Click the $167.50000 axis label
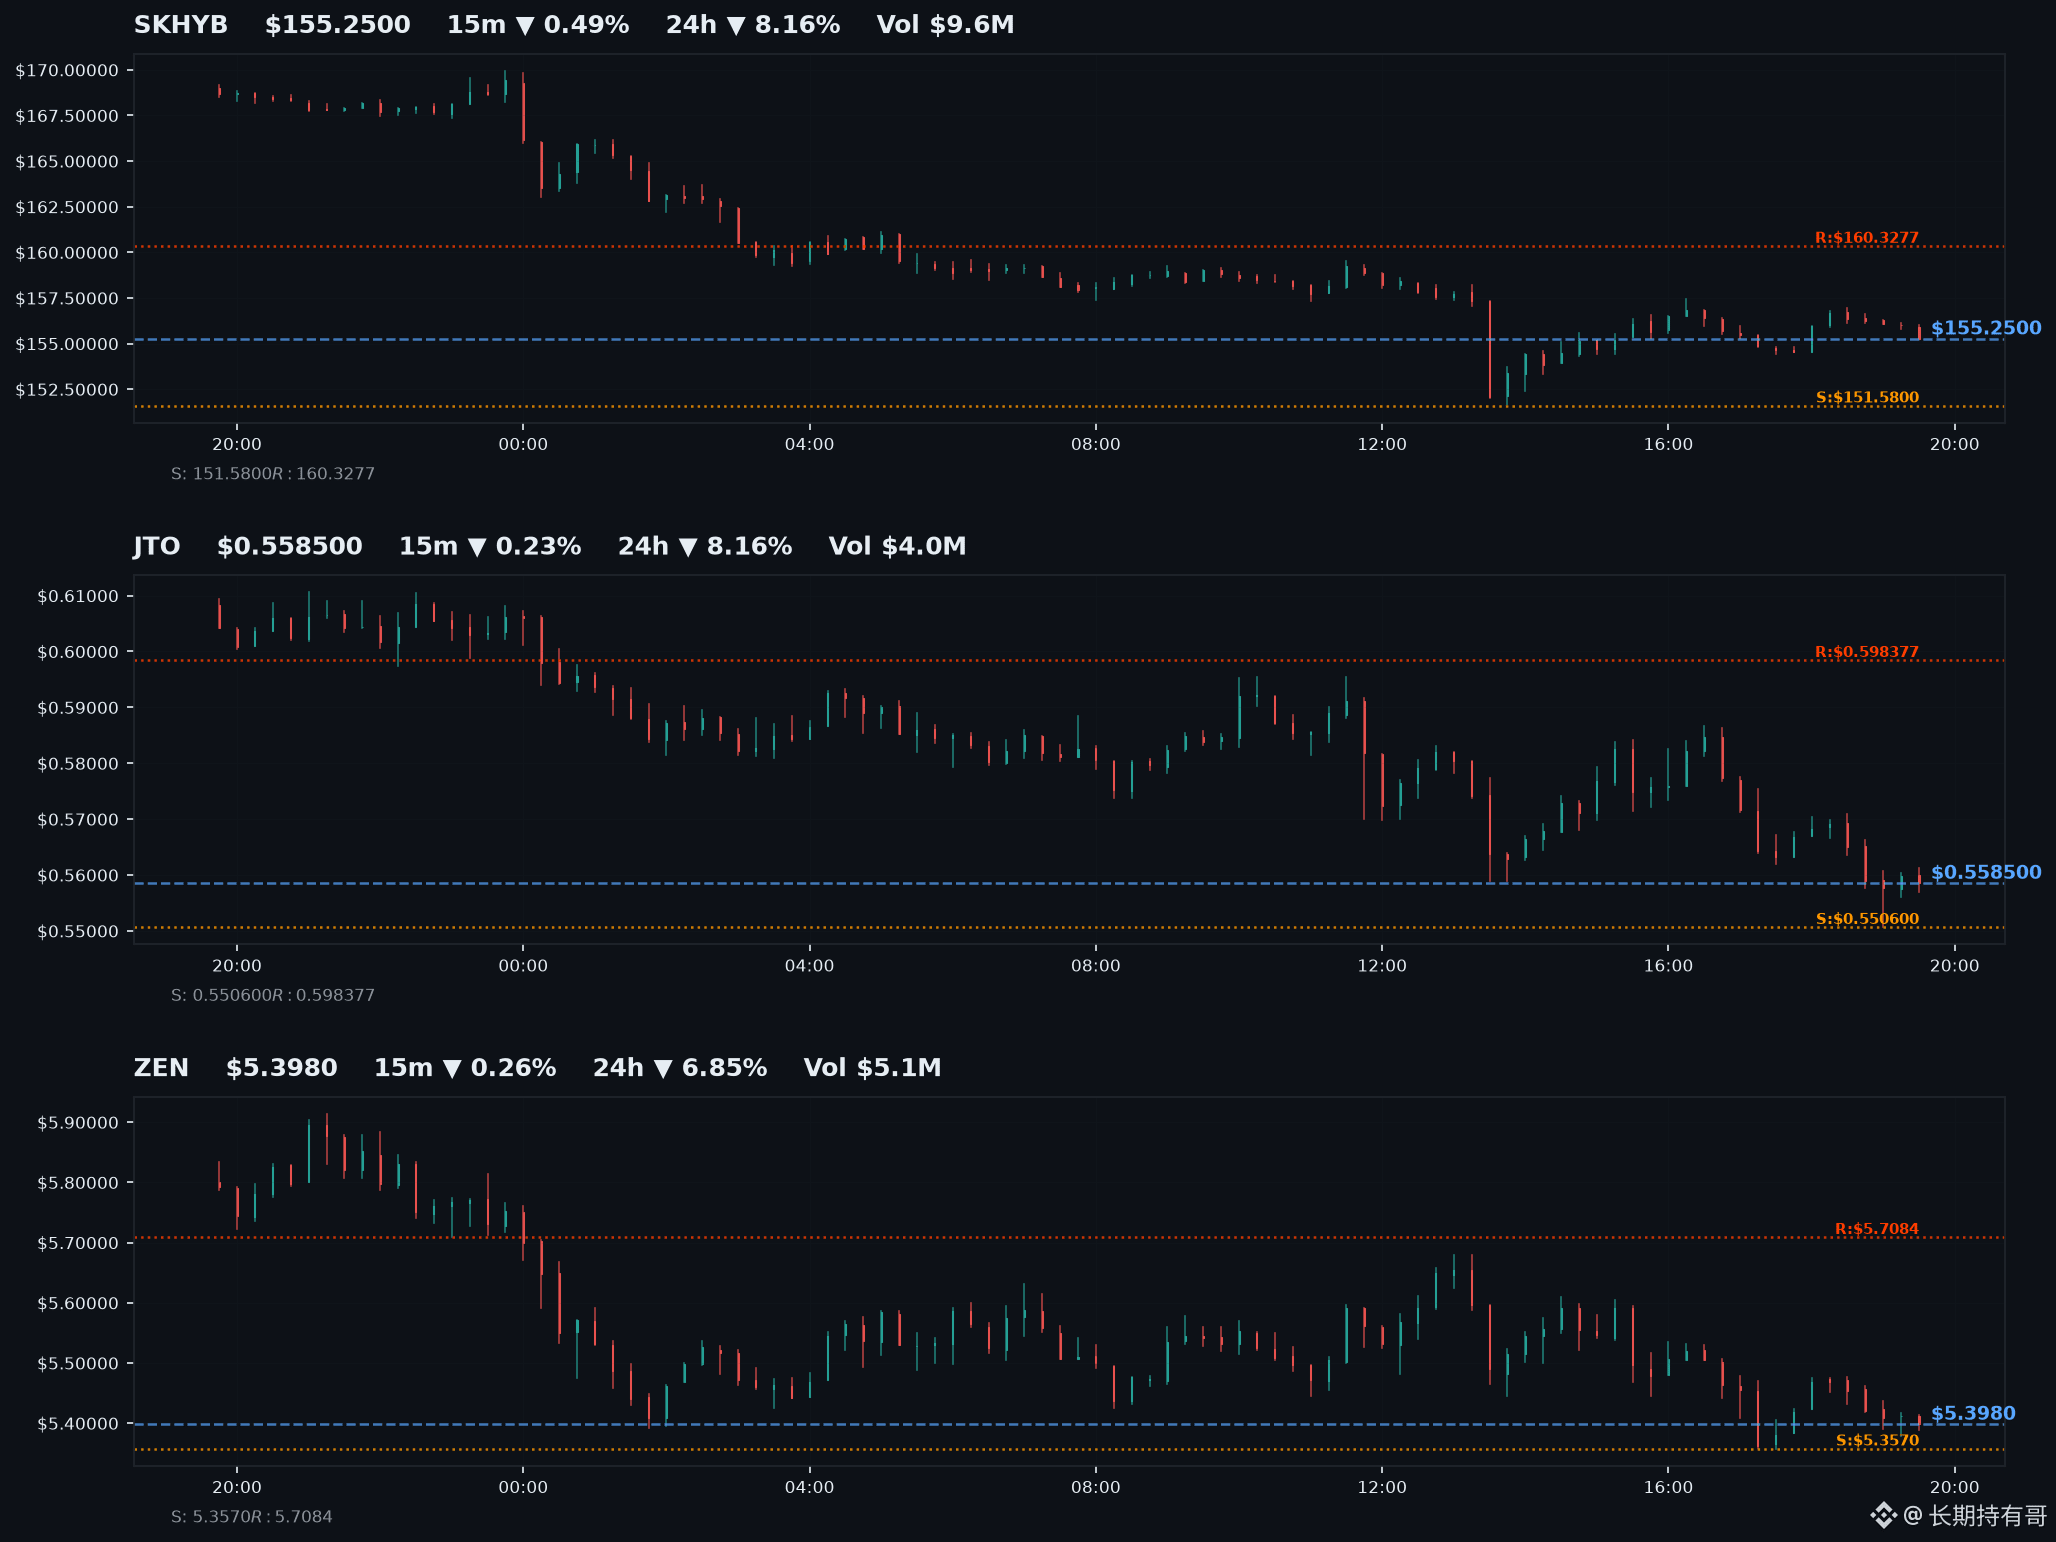The width and height of the screenshot is (2056, 1542). pyautogui.click(x=67, y=116)
